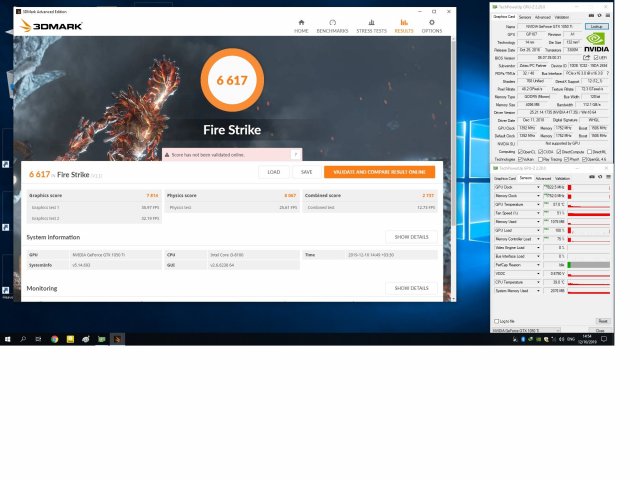Viewport: 640px width, 480px height.
Task: Open Validation tab in upper GPU-Z window
Action: click(x=562, y=17)
